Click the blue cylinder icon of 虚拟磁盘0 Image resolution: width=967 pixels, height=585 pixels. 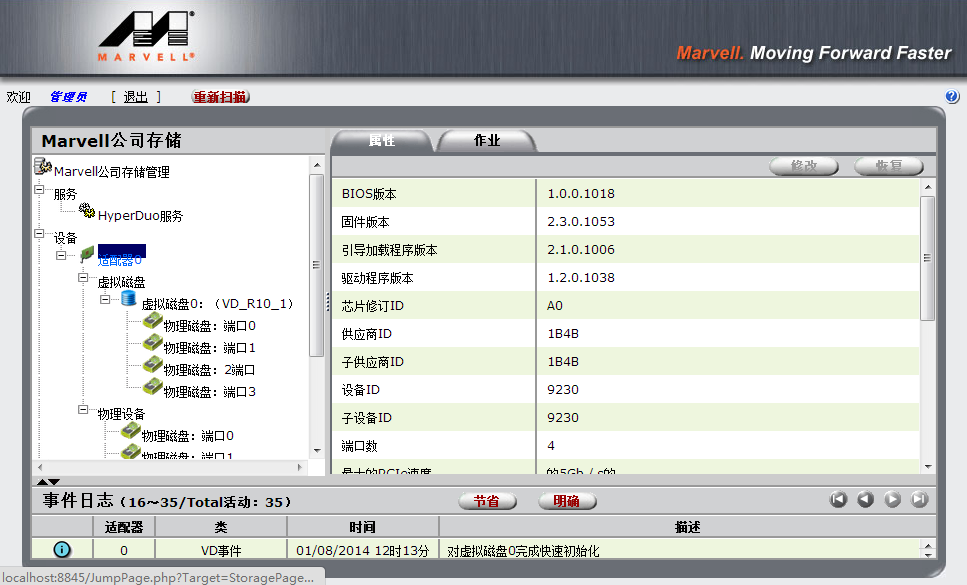[x=128, y=298]
